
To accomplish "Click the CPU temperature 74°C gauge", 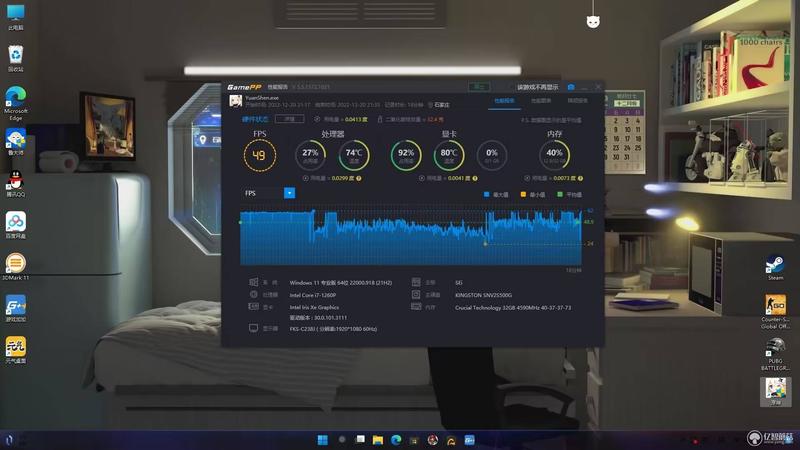I will pyautogui.click(x=354, y=155).
